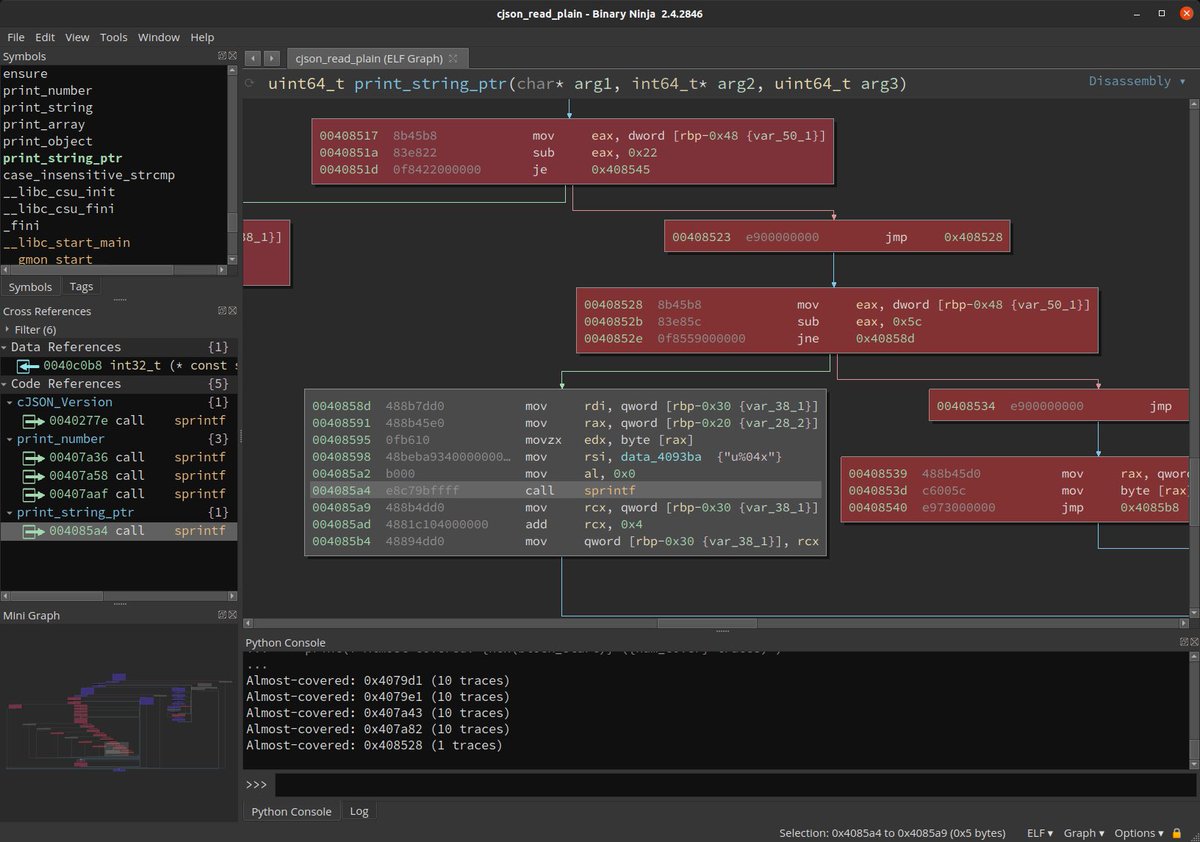
Task: Click the 'Almost-covered: 0x408528 (1 traces)' console line
Action: click(x=374, y=745)
